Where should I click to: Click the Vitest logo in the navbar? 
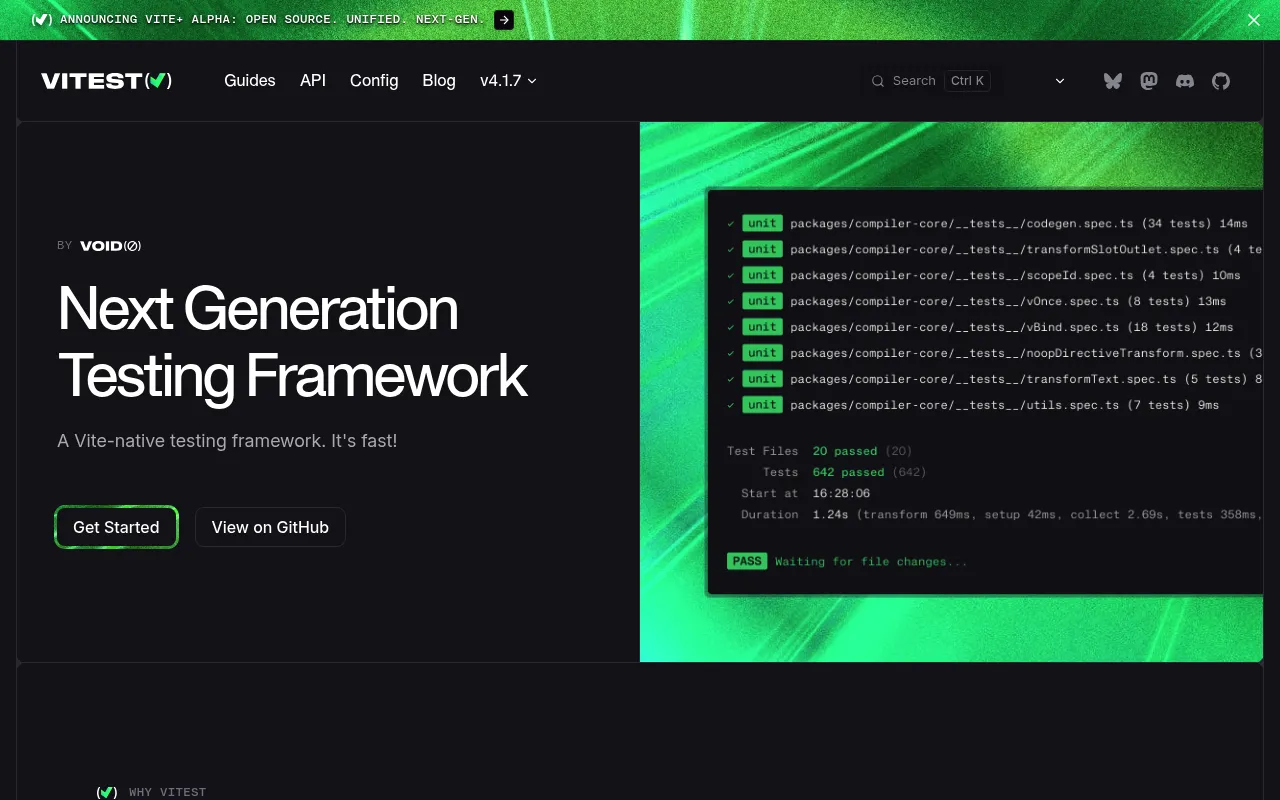point(106,81)
